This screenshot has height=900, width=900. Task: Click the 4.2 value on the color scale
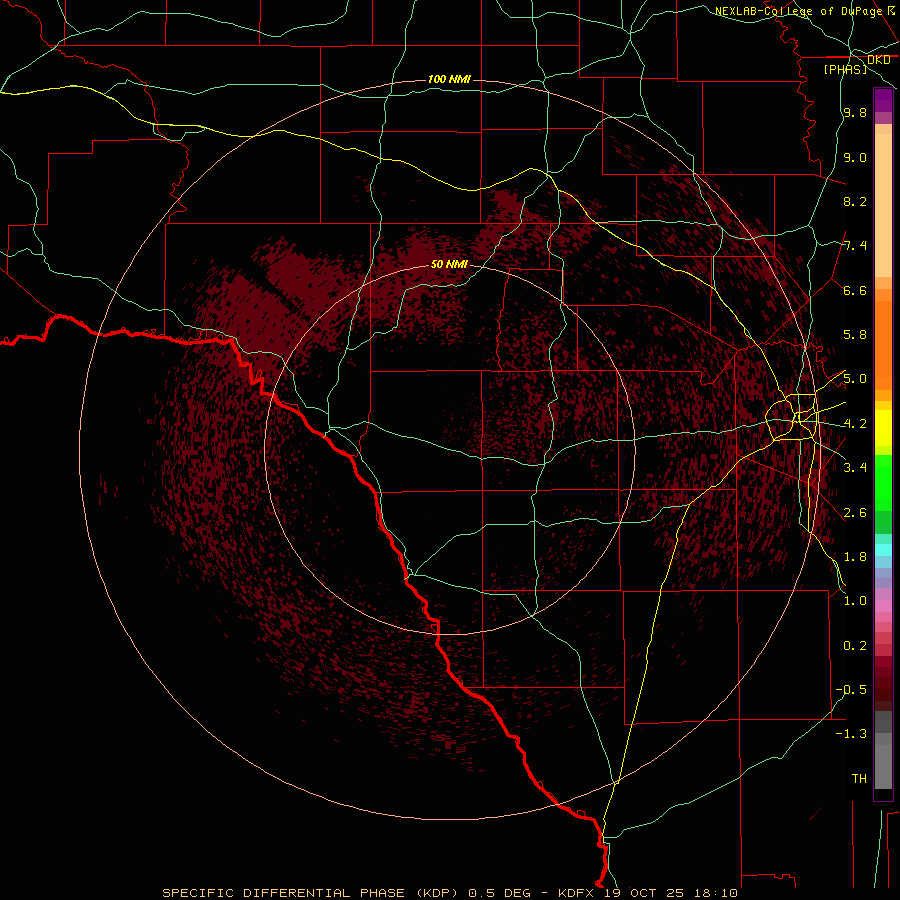[x=855, y=424]
